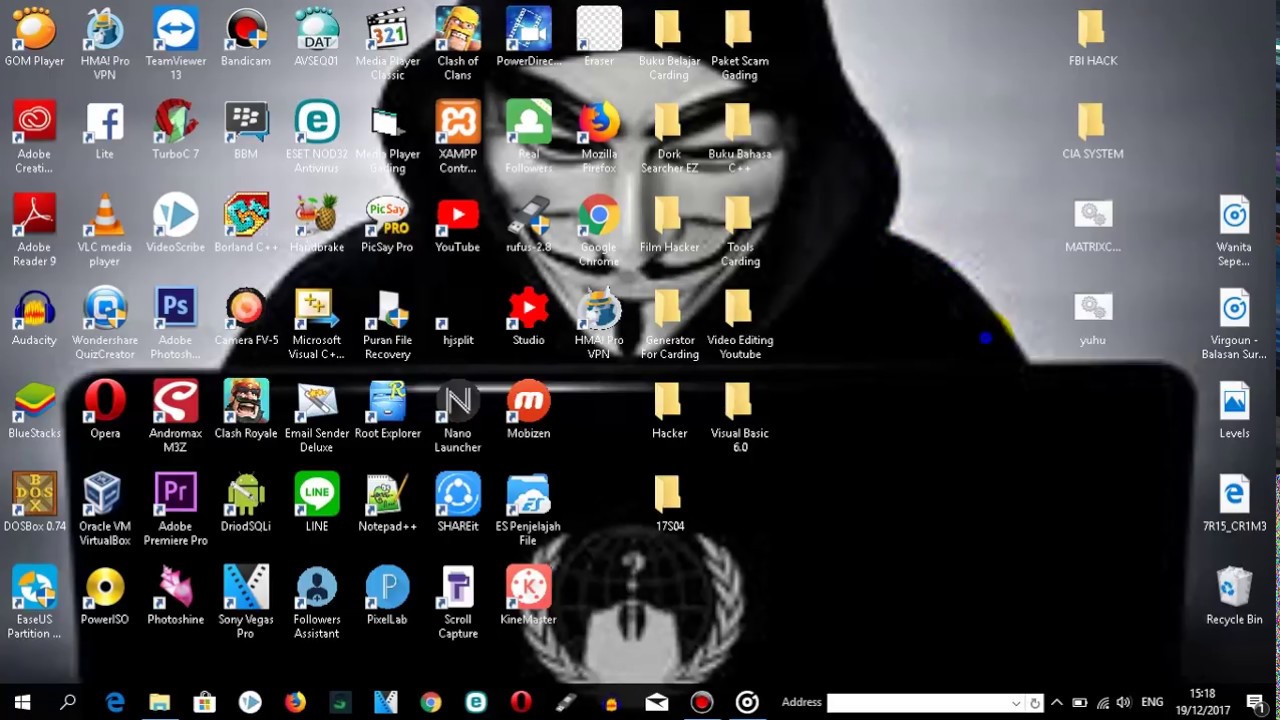Open Opera desktop shortcut

[x=105, y=409]
